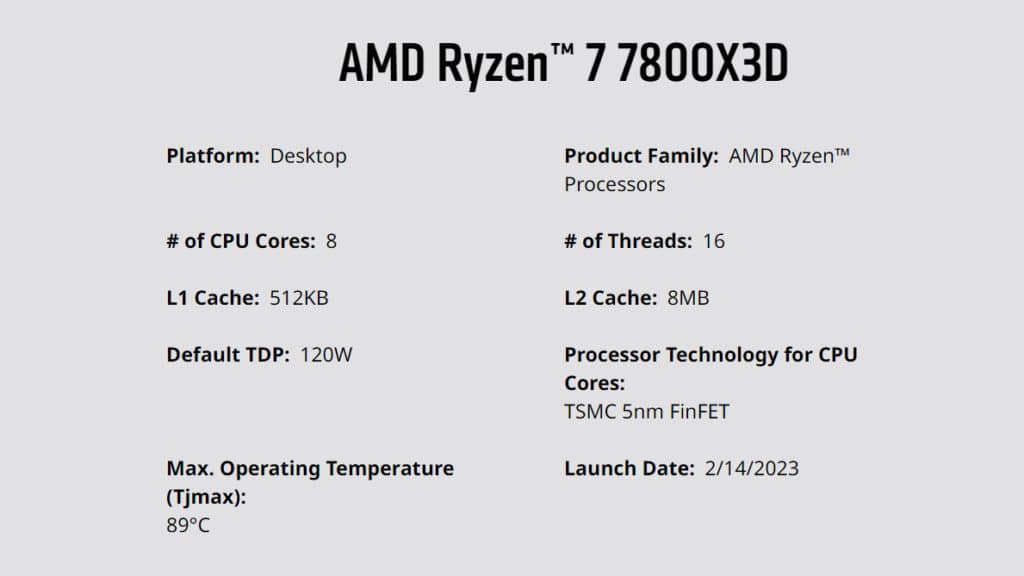Click the 8MB cache value

coord(688,298)
